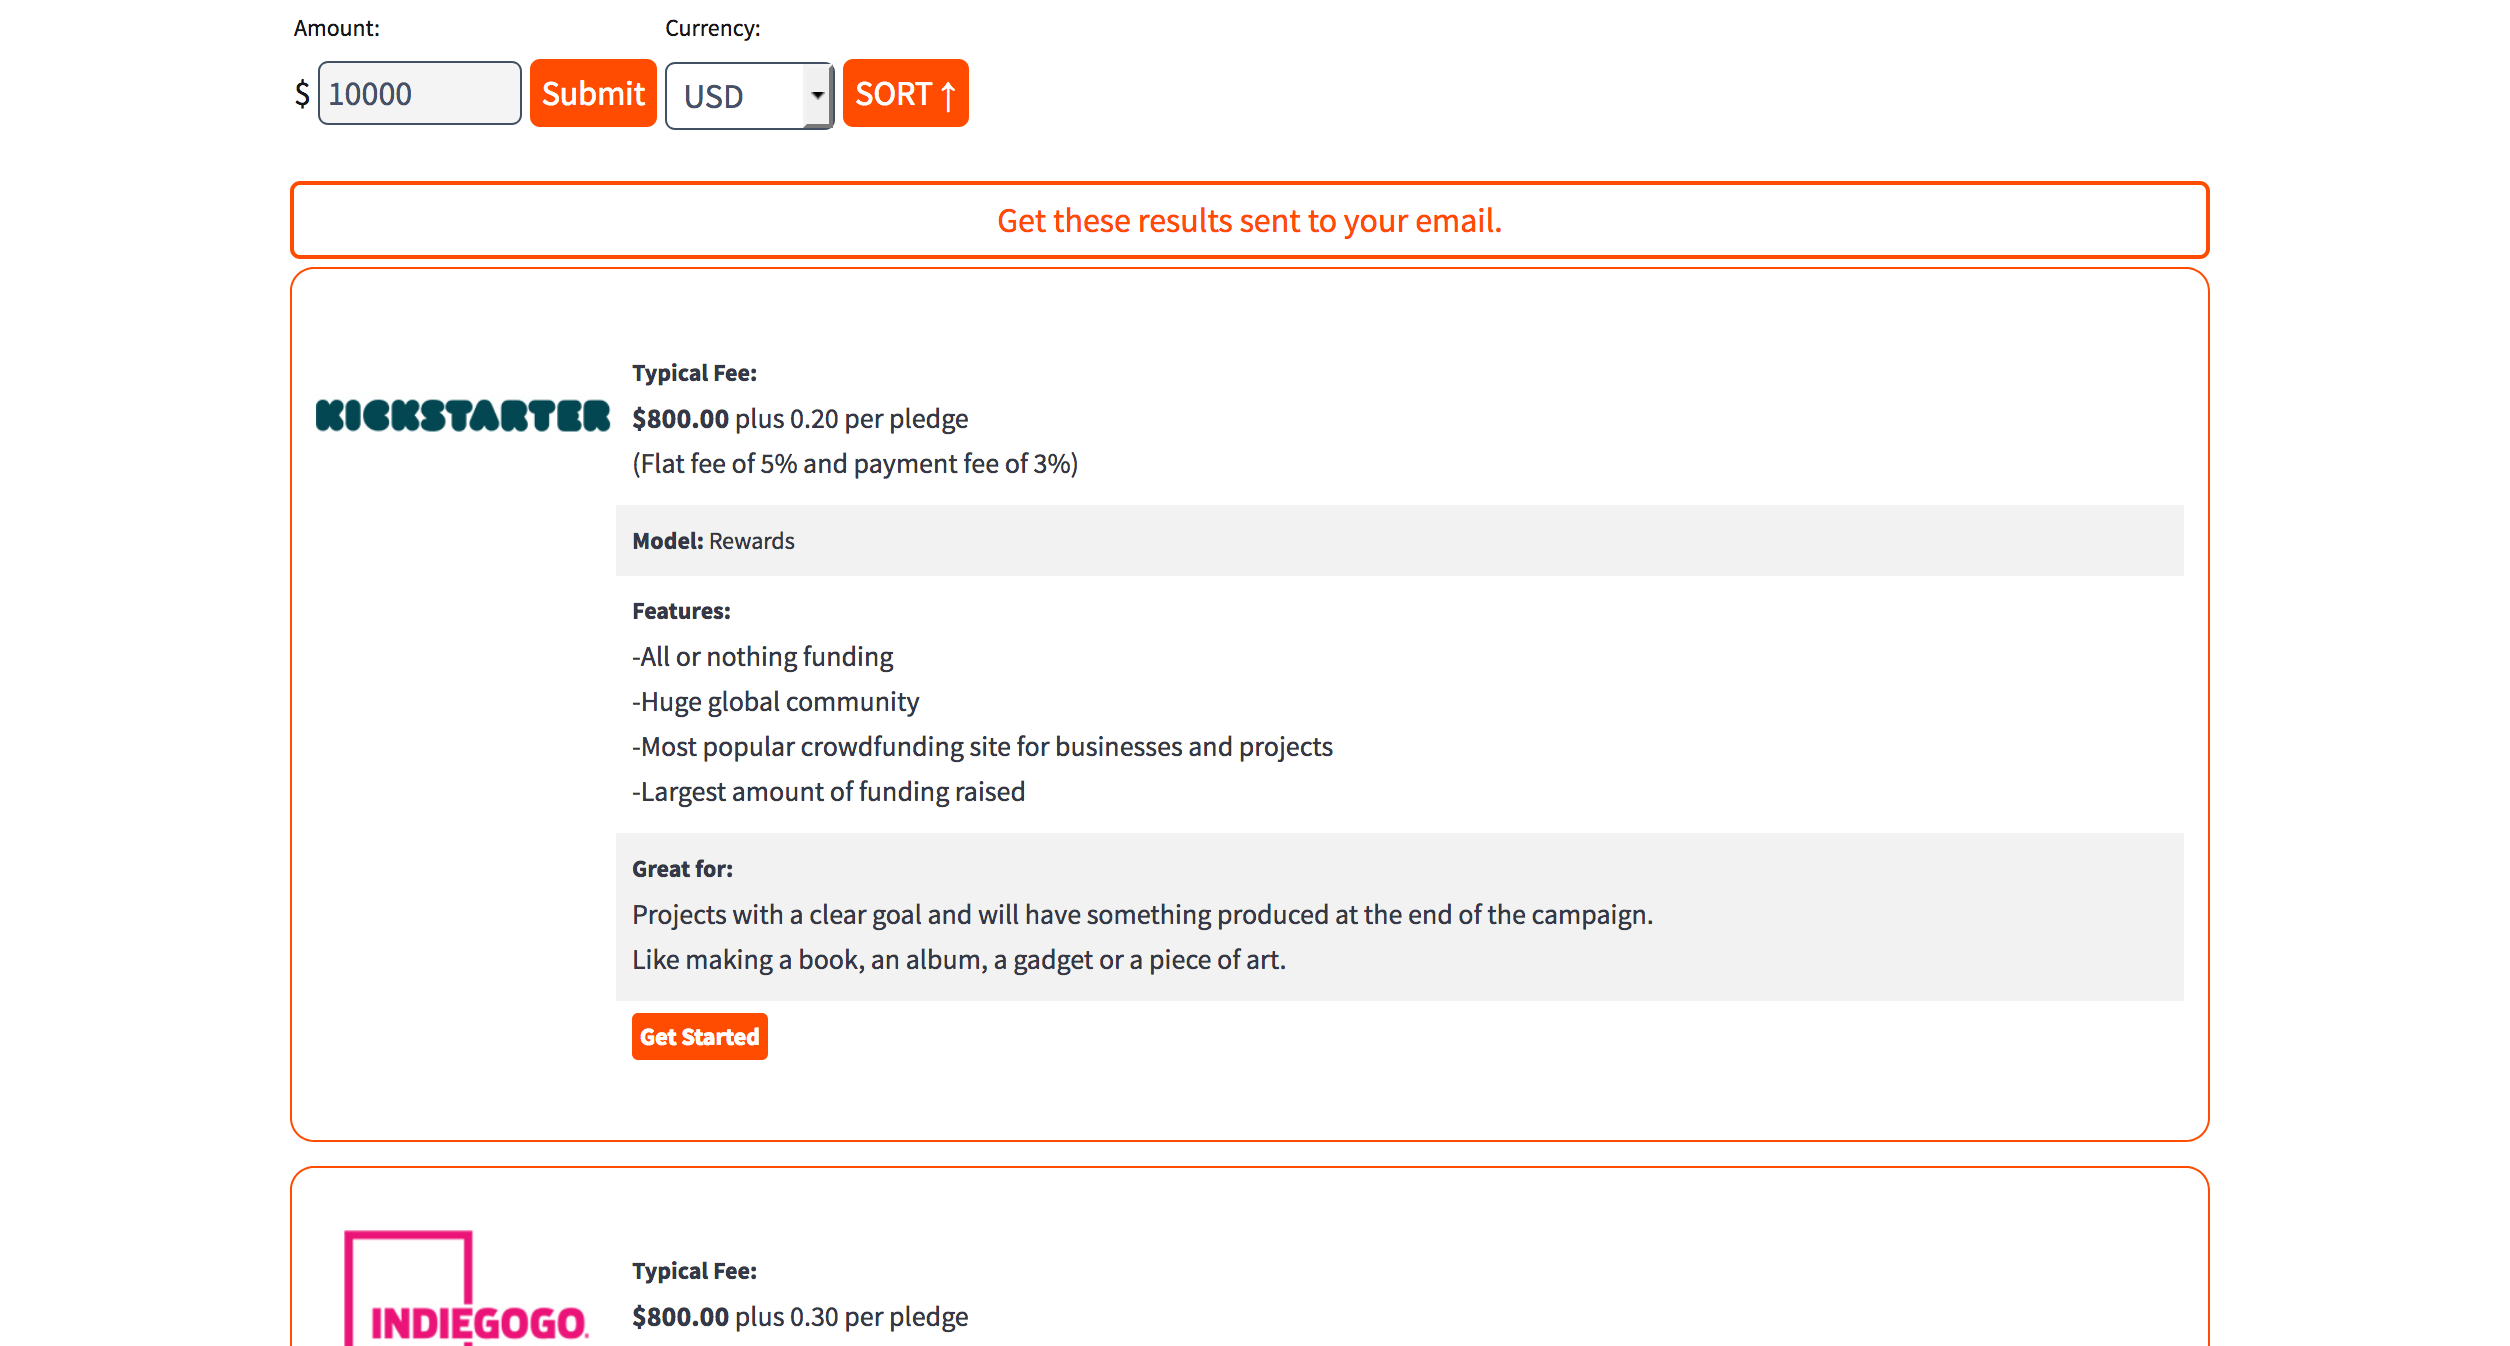
Task: Click the Currency label
Action: pos(712,29)
